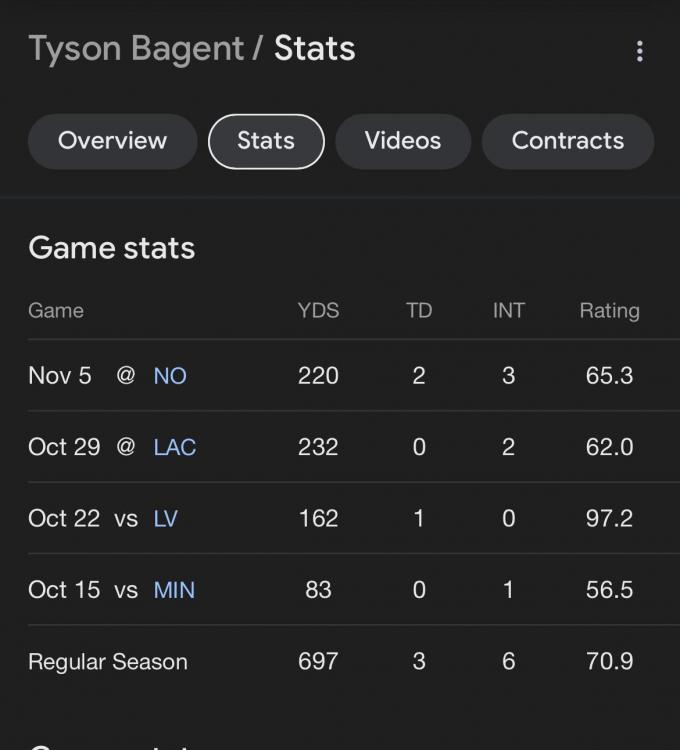Open the NO team link
This screenshot has height=750, width=680.
click(x=170, y=376)
